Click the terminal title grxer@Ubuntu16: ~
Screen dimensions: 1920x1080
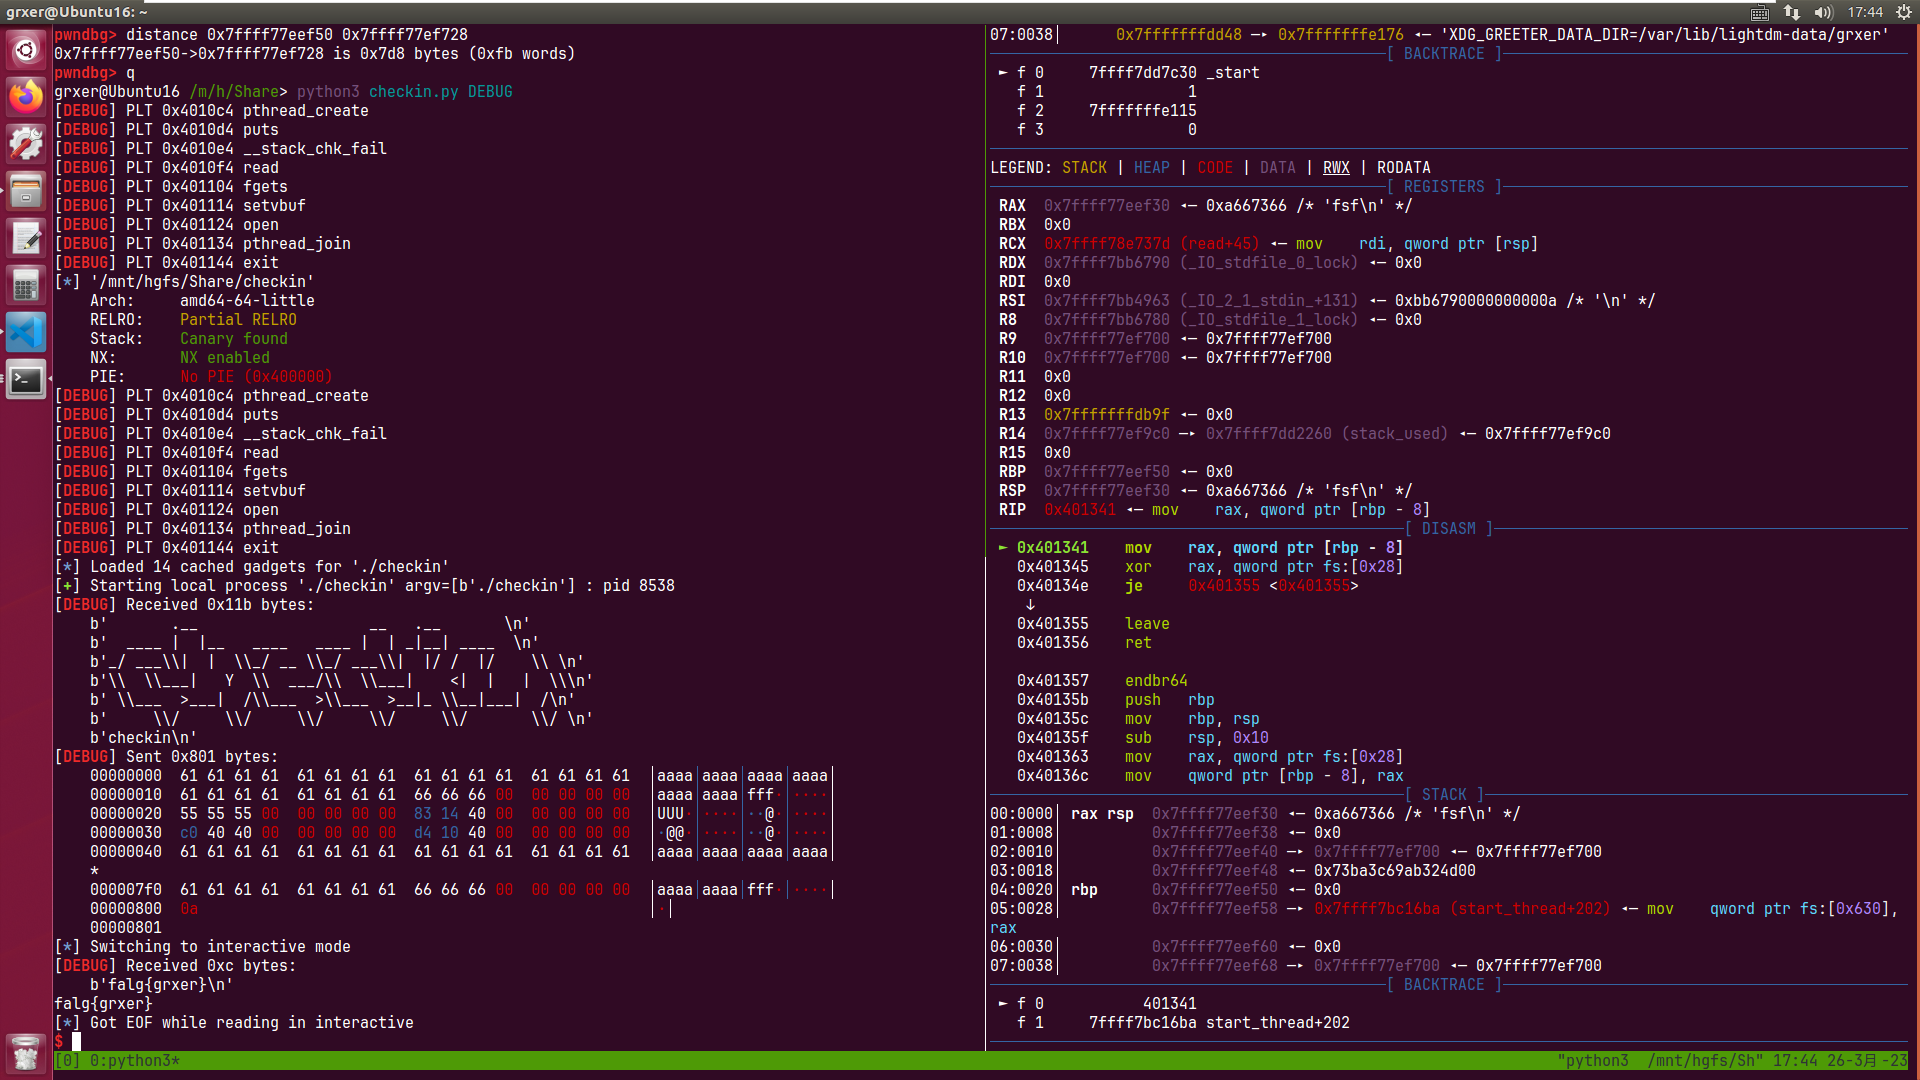(x=77, y=12)
